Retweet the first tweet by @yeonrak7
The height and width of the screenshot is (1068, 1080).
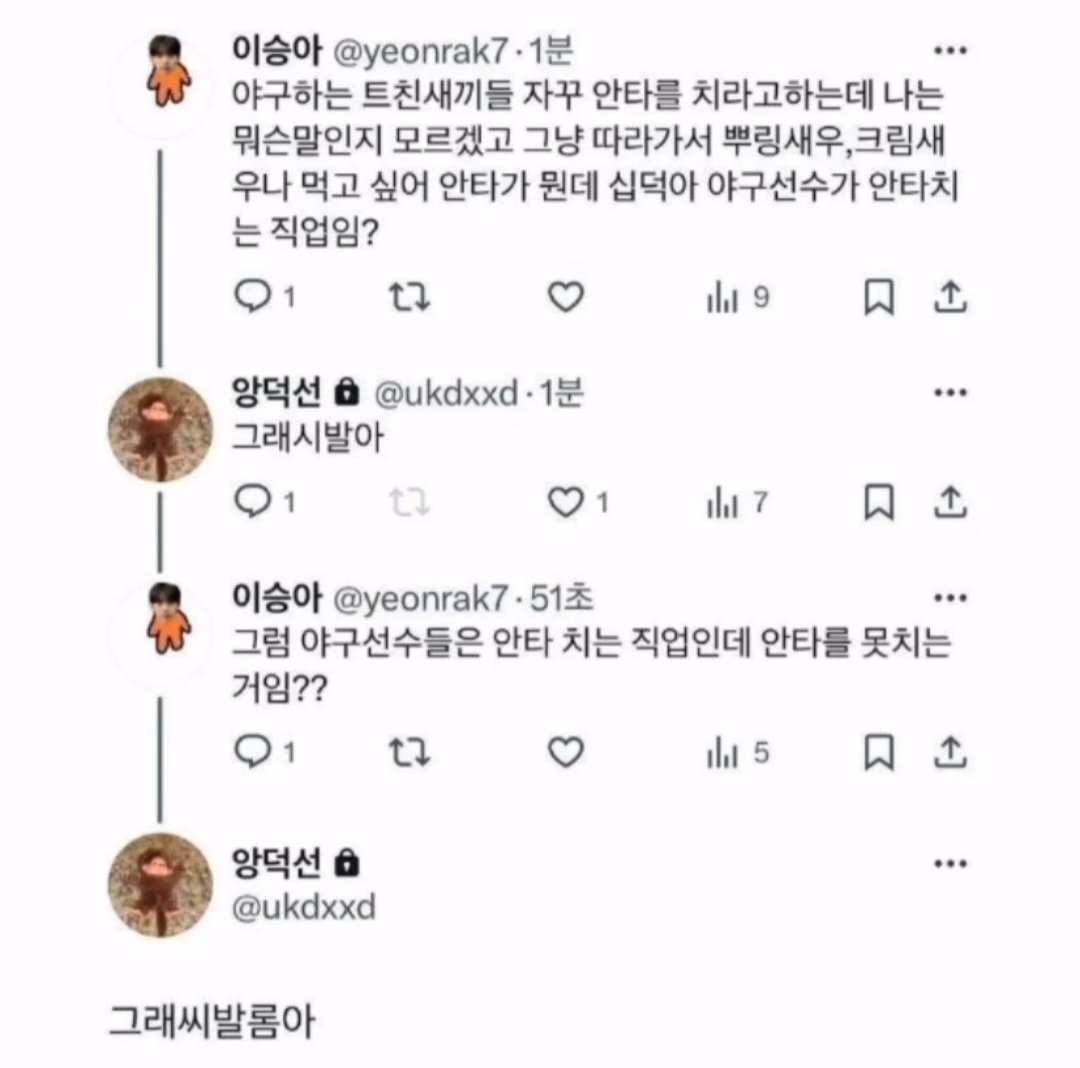(410, 297)
